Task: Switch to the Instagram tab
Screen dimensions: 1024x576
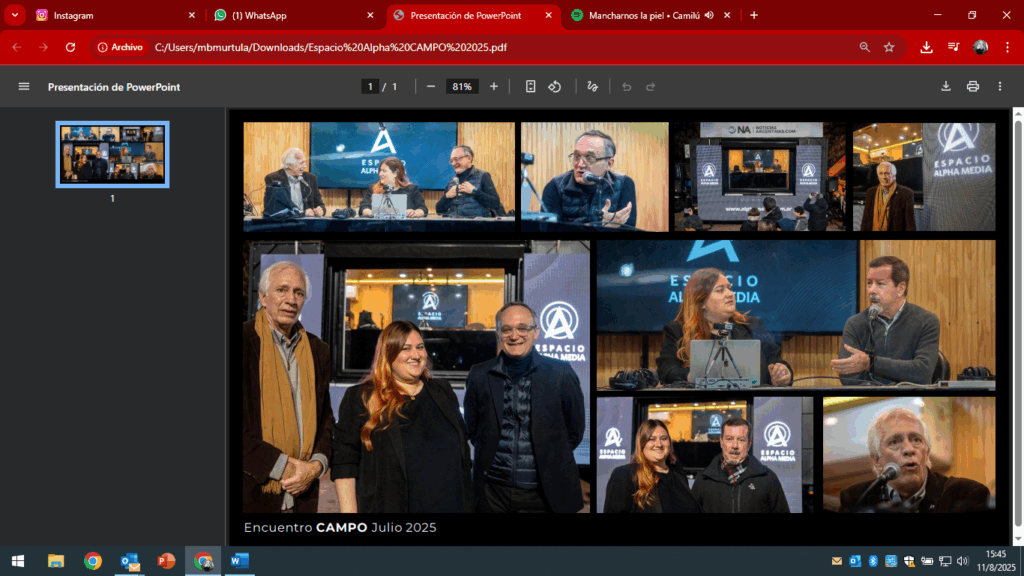Action: [x=110, y=15]
